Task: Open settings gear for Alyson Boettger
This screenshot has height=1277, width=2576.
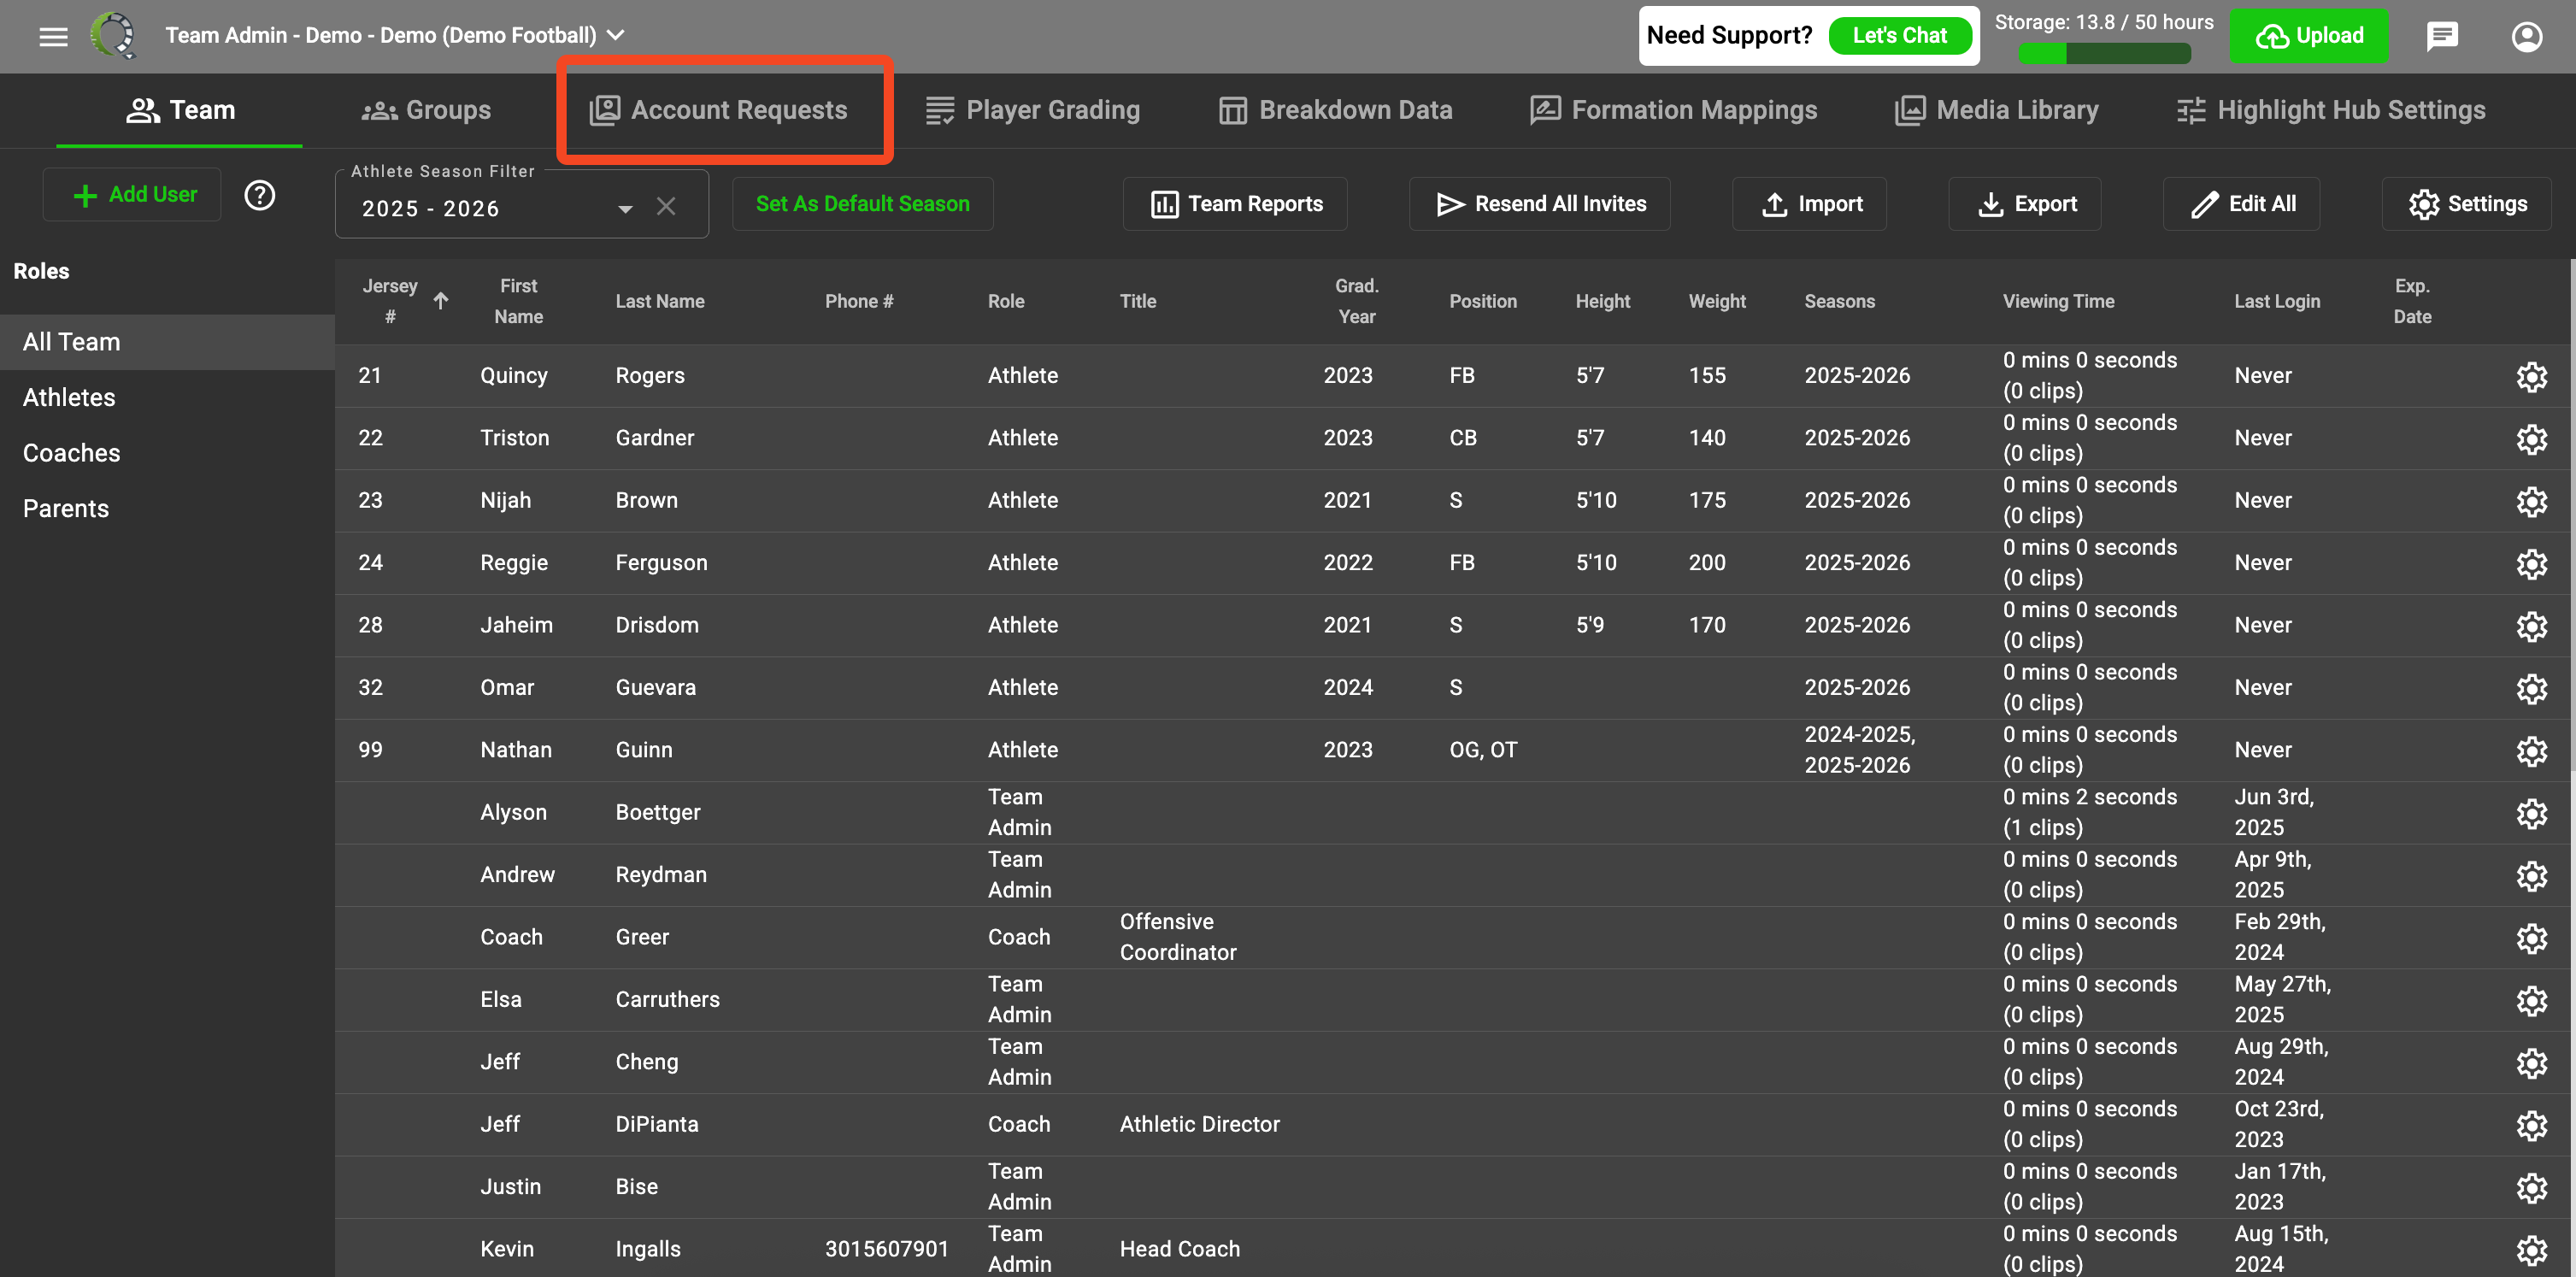Action: (x=2531, y=814)
